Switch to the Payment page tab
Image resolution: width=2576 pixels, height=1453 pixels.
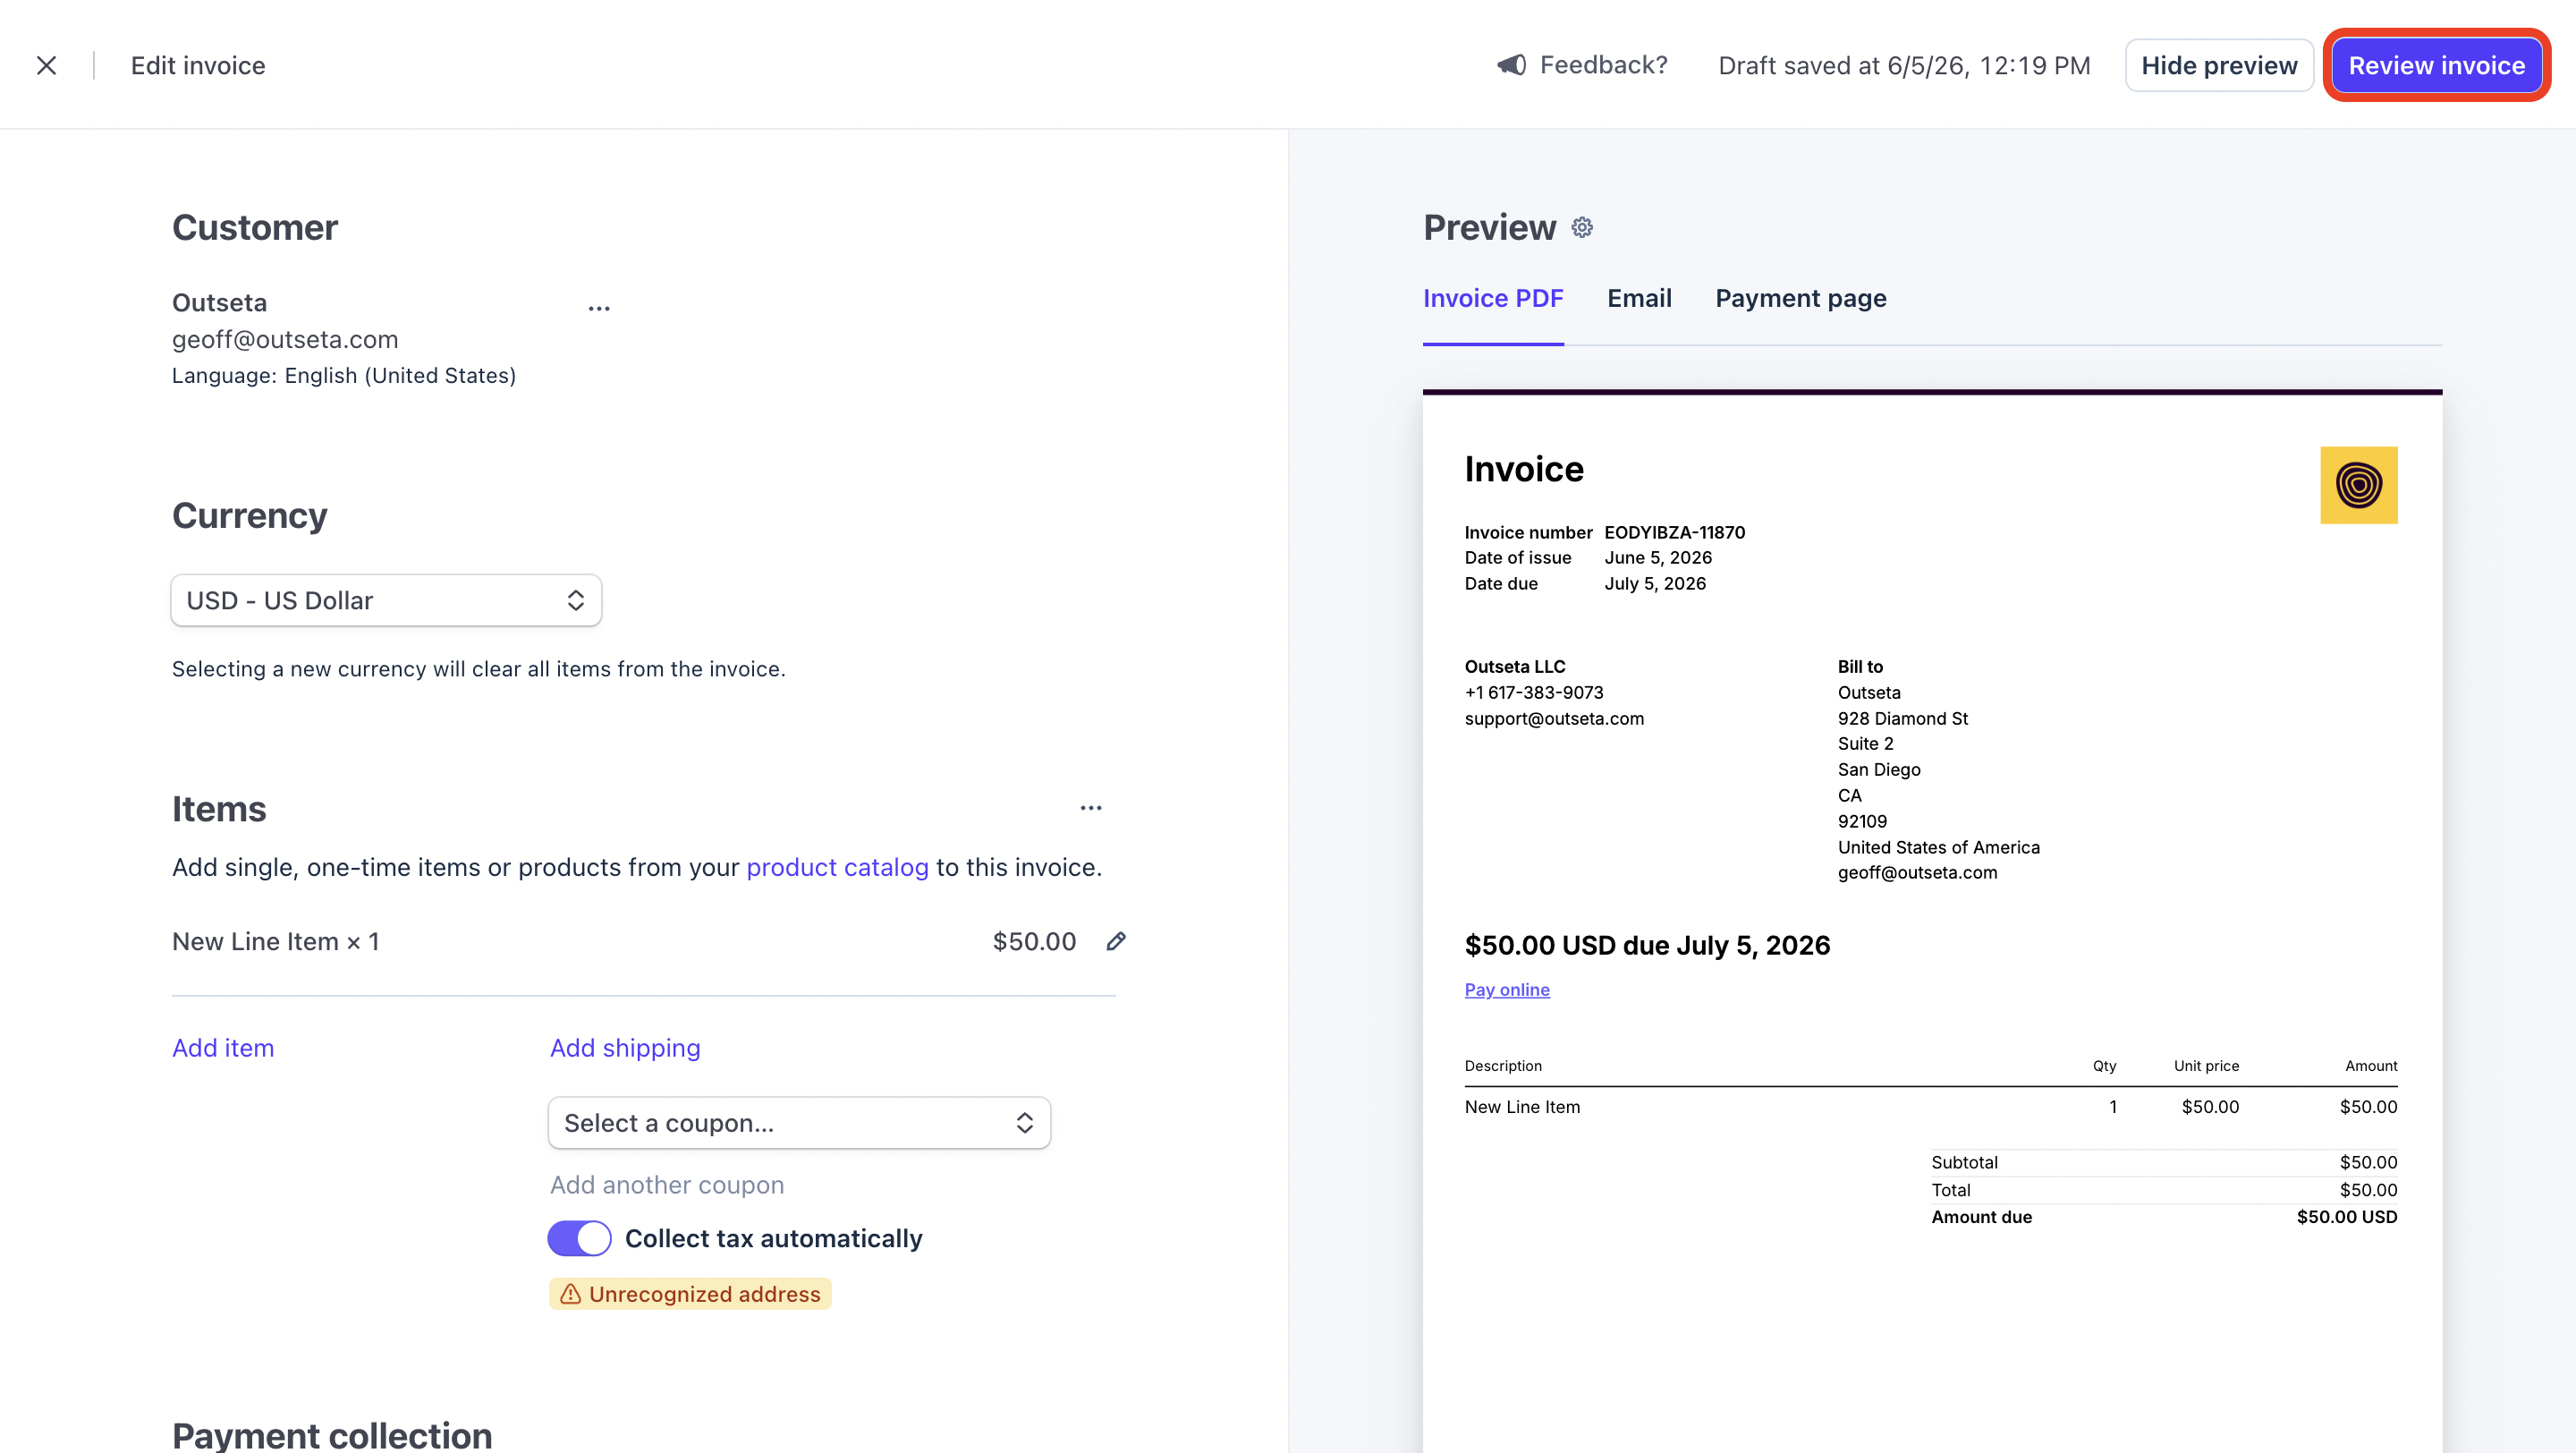coord(1801,299)
